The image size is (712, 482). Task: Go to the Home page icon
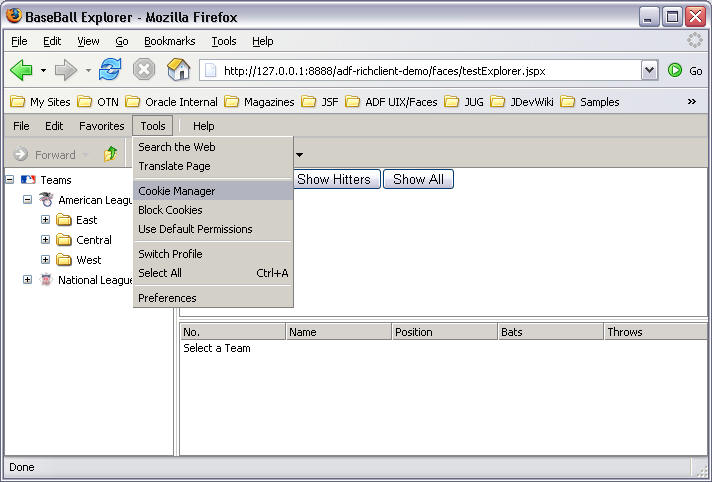pos(178,70)
